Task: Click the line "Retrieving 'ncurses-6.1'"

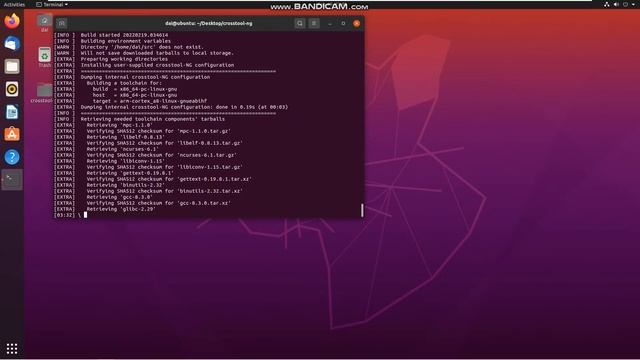Action: [122, 149]
